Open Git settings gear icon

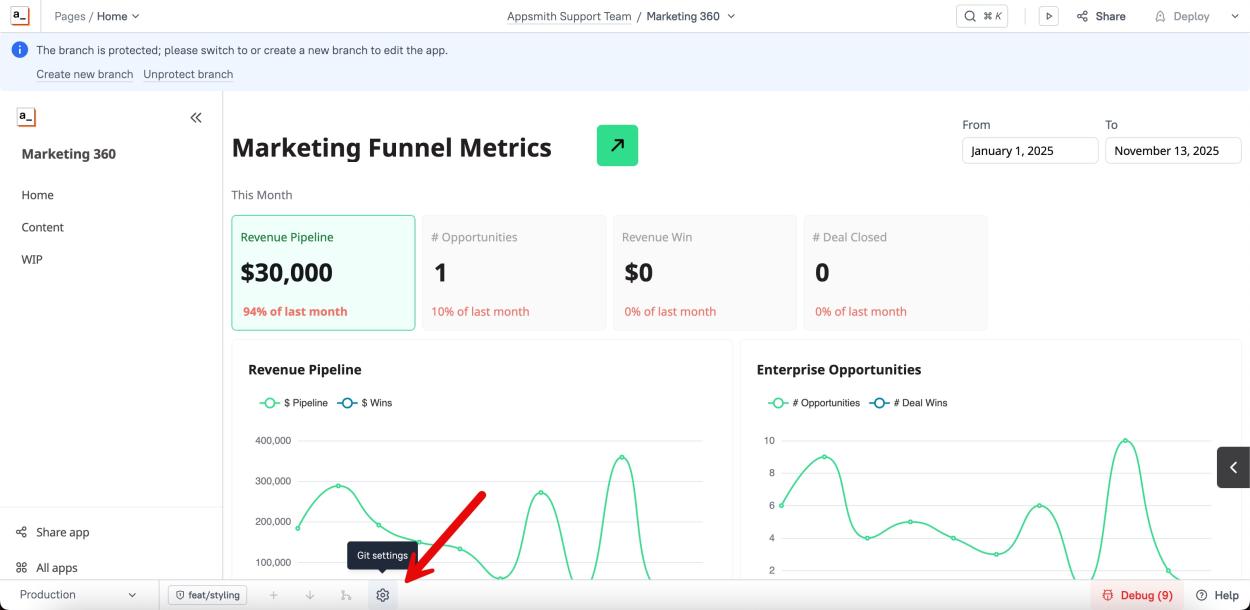pyautogui.click(x=382, y=595)
